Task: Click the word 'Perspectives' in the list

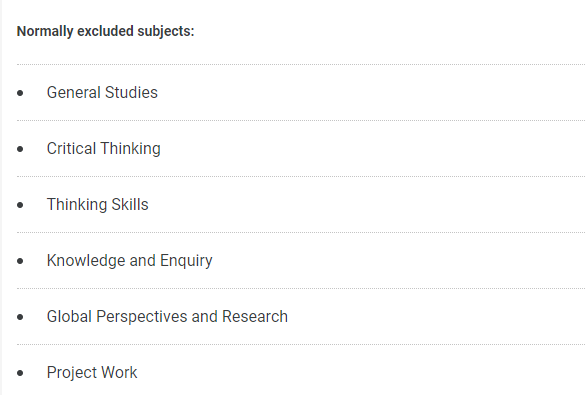Action: point(142,317)
